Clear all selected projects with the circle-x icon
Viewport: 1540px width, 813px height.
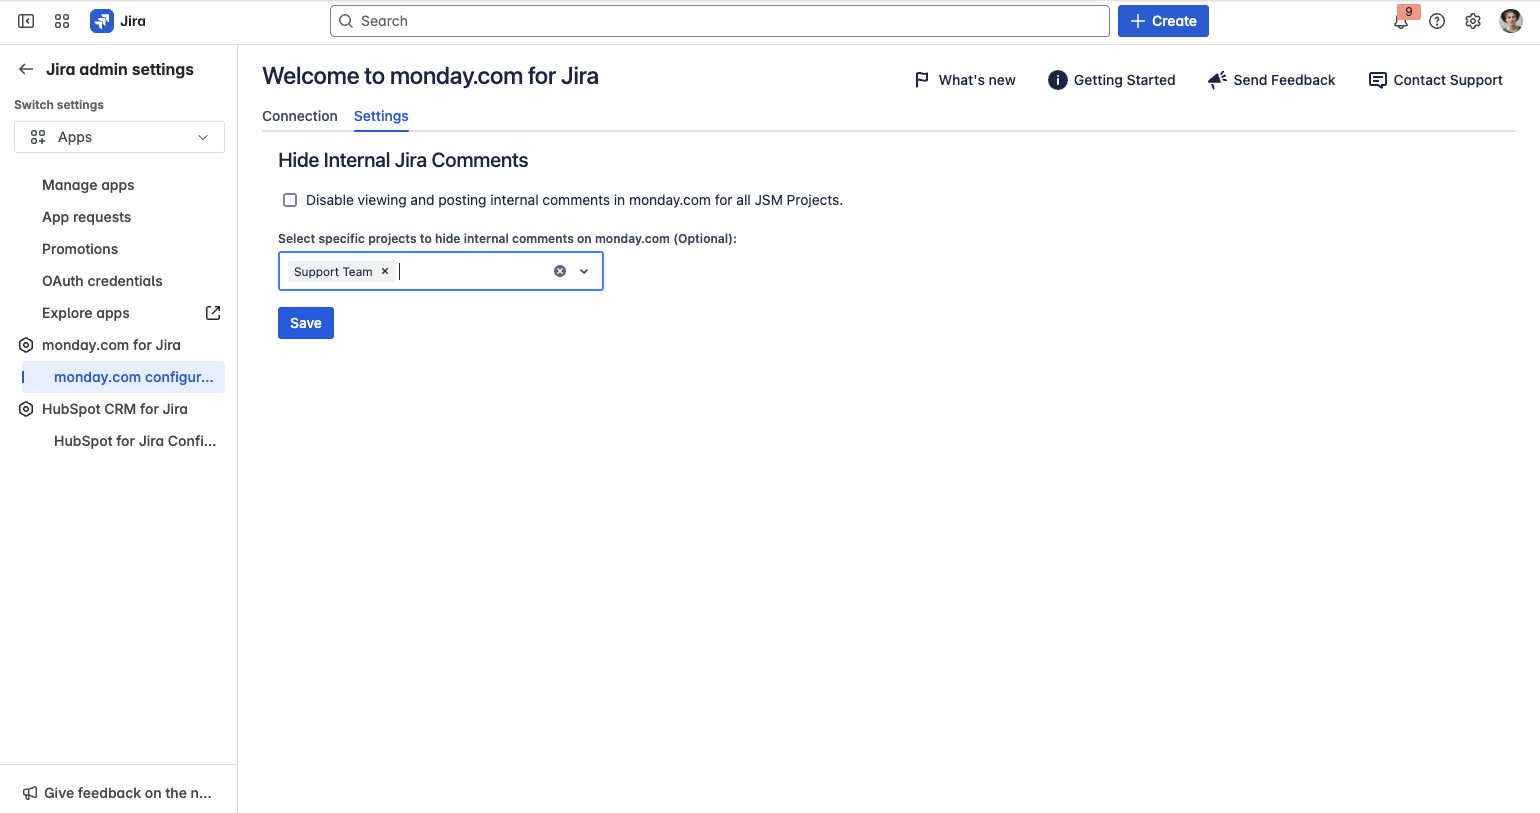[560, 271]
